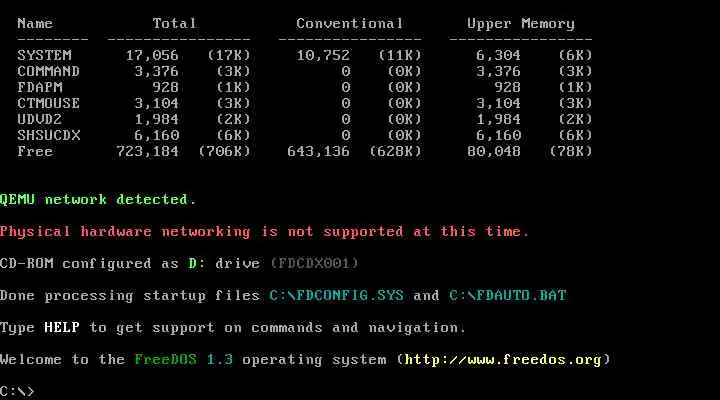
Task: Click the green D: drive letter
Action: tap(197, 264)
